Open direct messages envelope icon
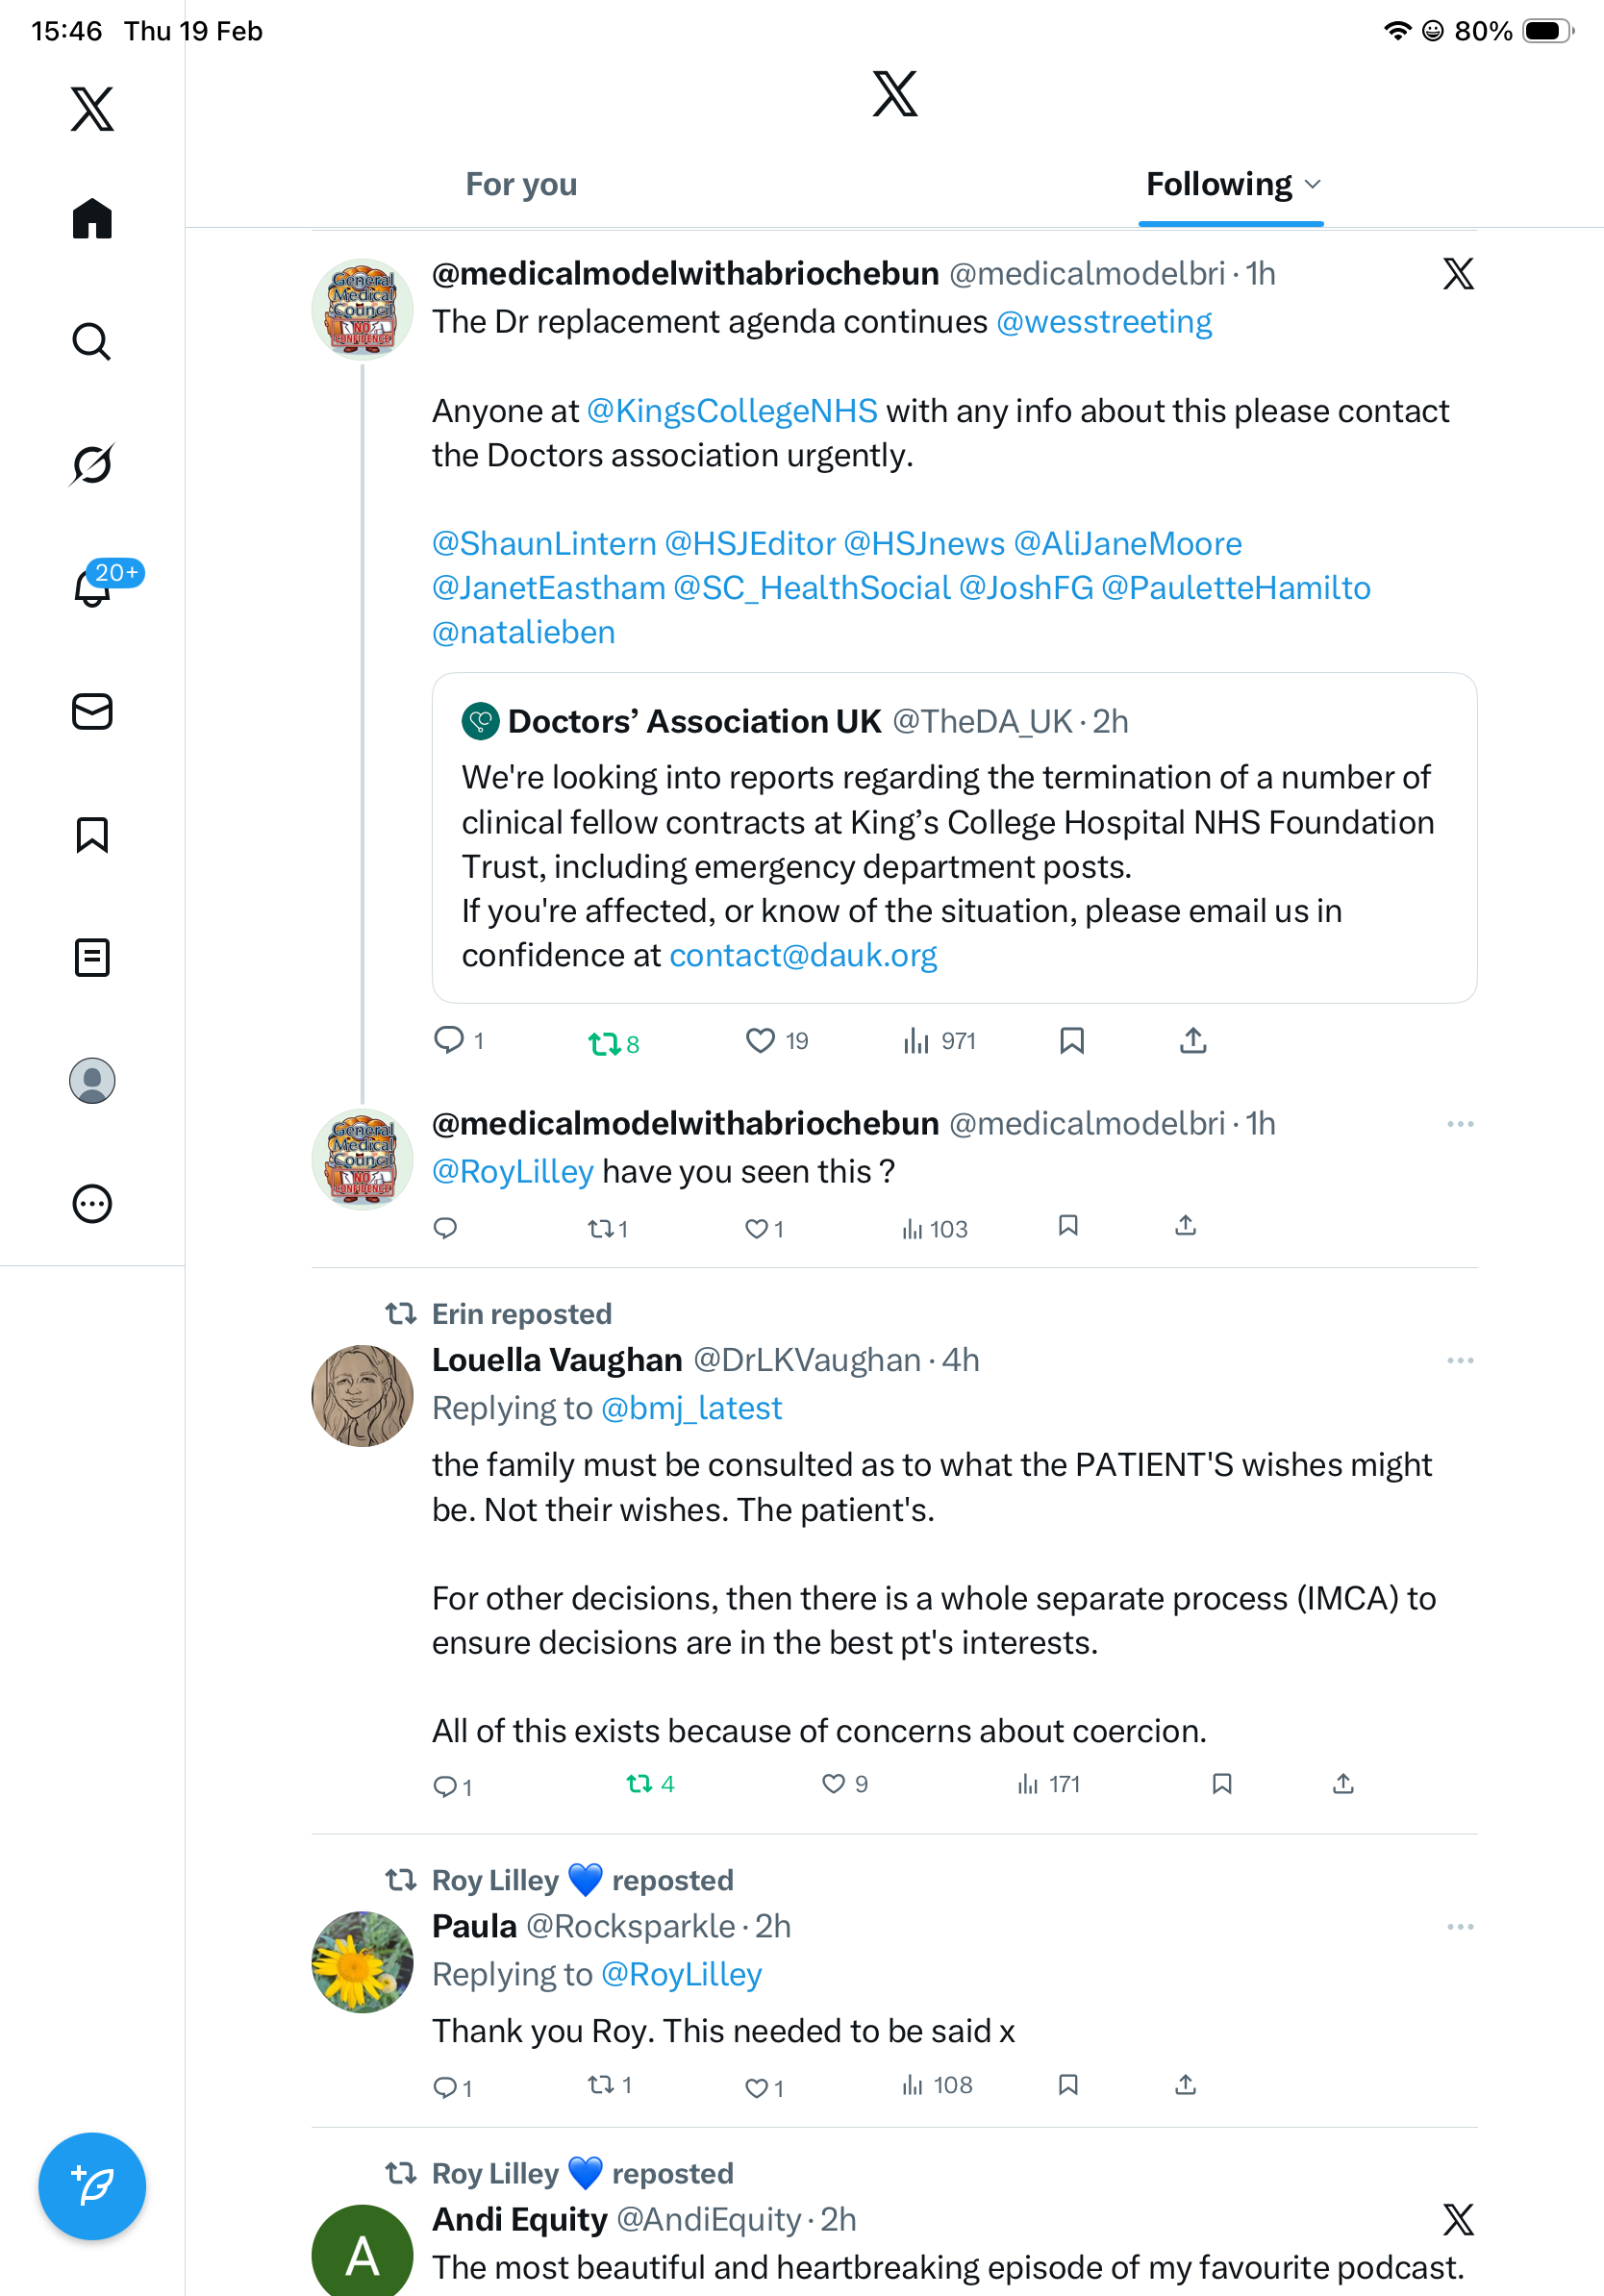The height and width of the screenshot is (2296, 1604). point(92,711)
